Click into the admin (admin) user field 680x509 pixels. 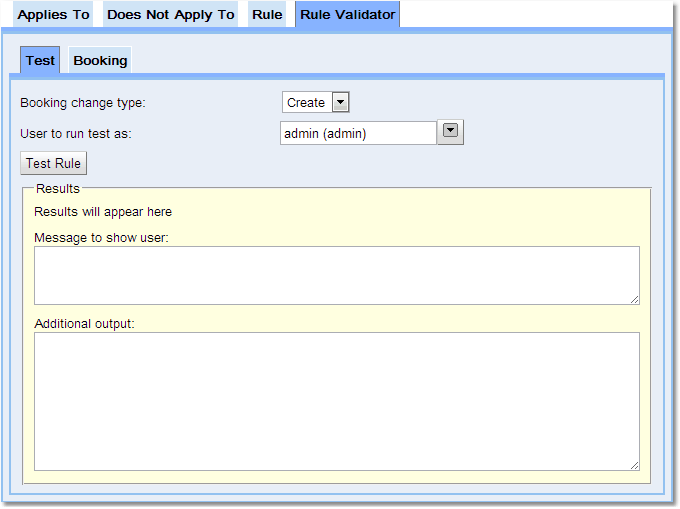(x=358, y=133)
